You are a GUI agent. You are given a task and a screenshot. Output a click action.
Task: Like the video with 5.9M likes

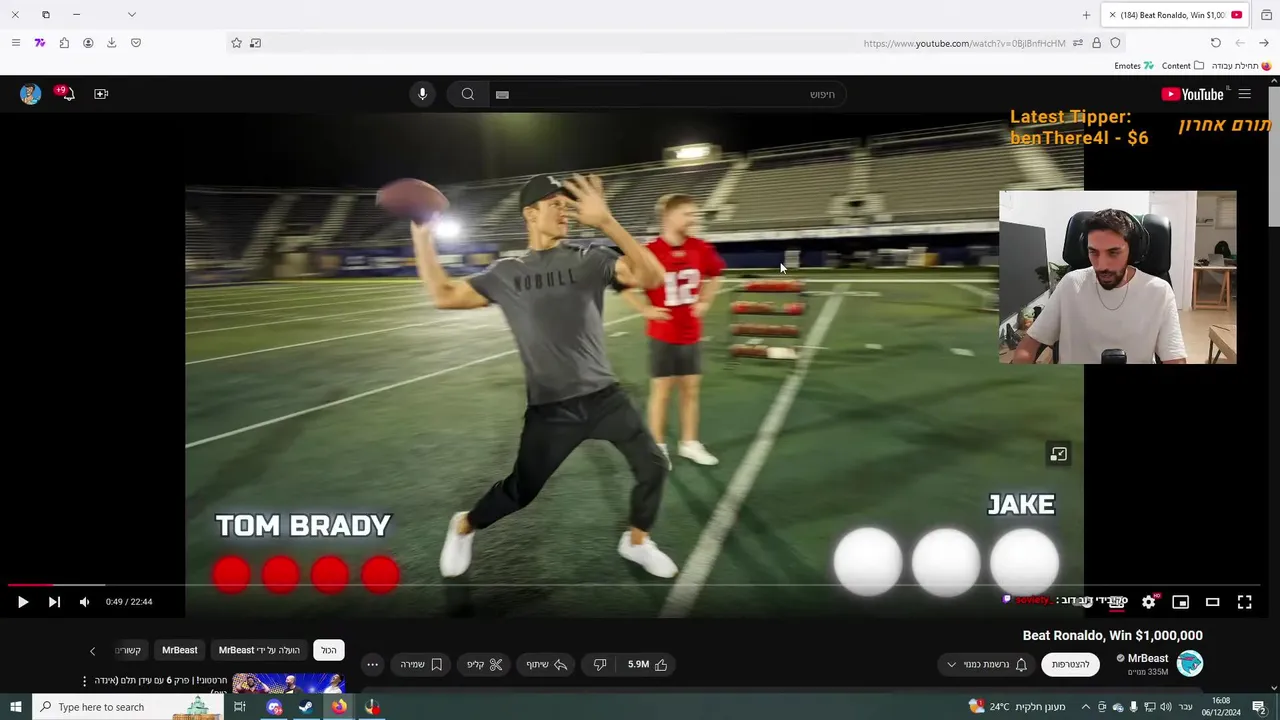[x=648, y=664]
